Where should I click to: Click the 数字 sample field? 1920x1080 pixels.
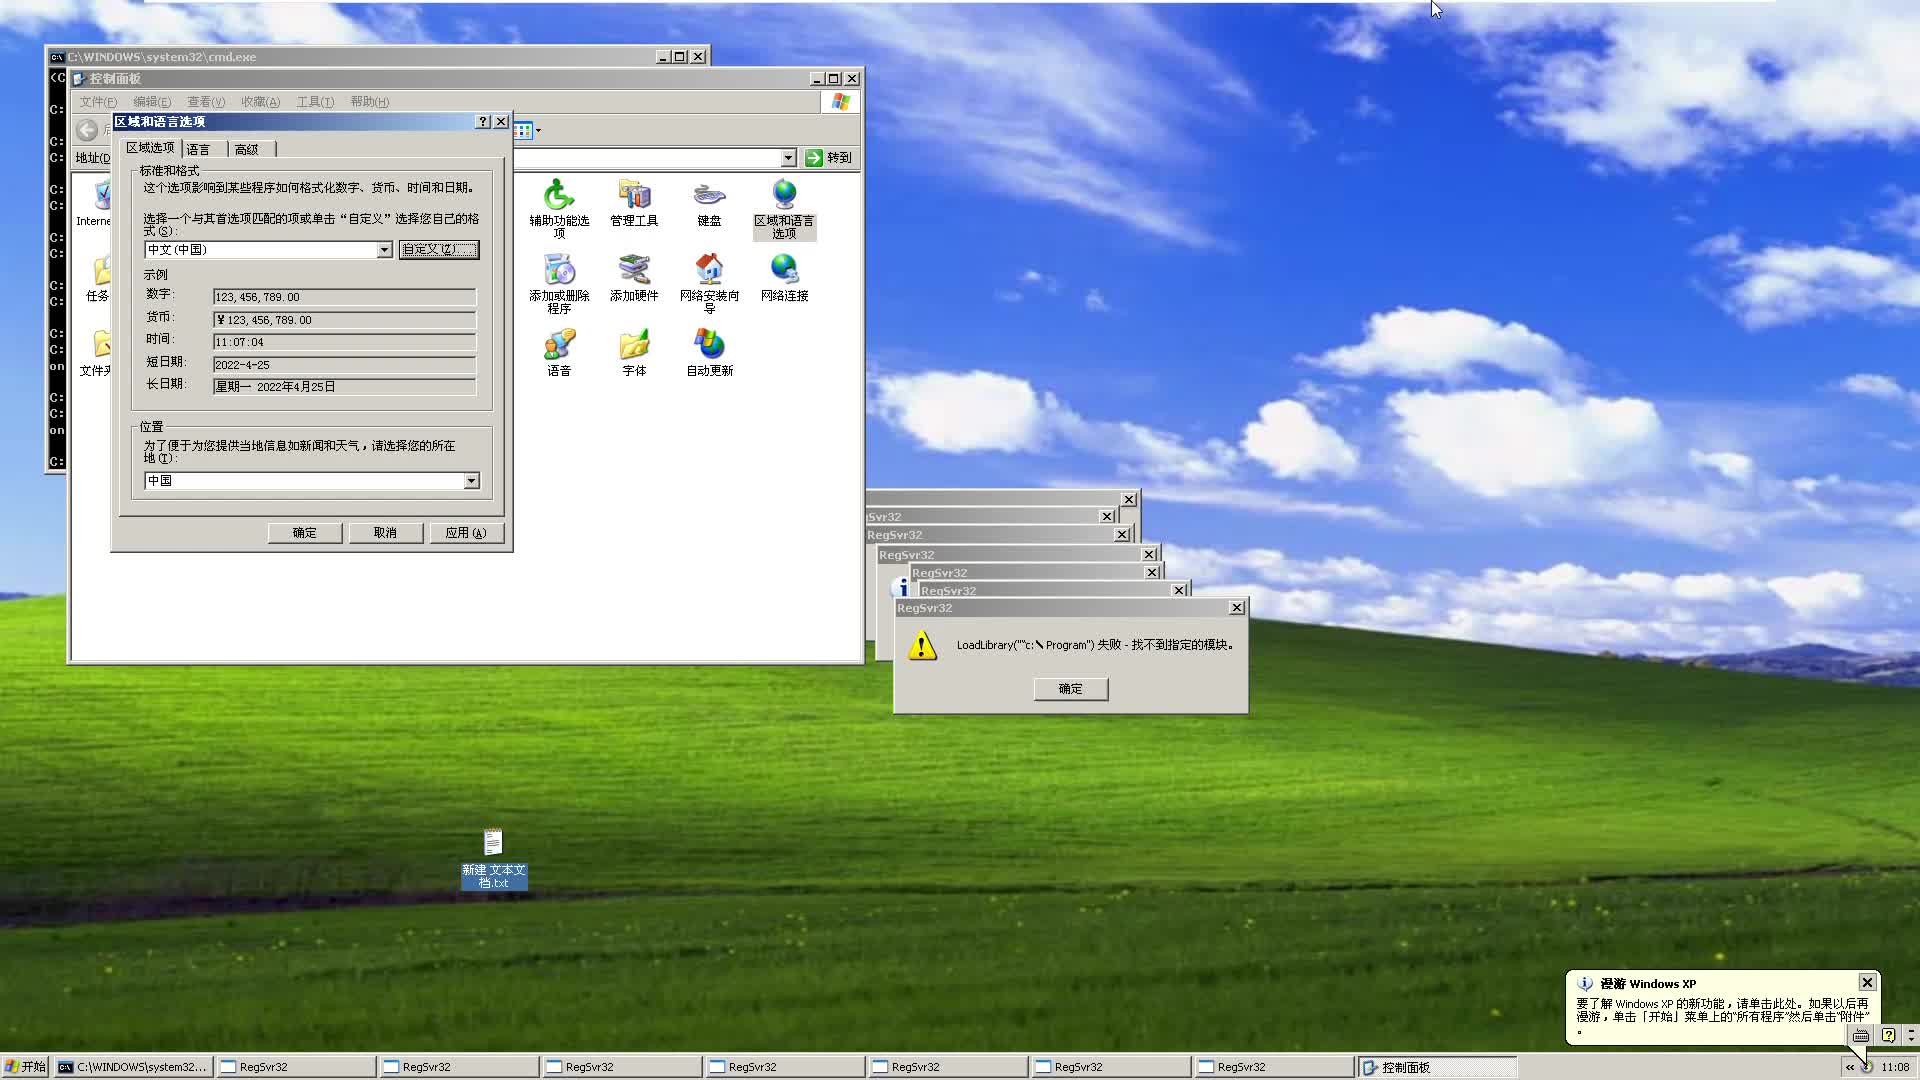[344, 297]
